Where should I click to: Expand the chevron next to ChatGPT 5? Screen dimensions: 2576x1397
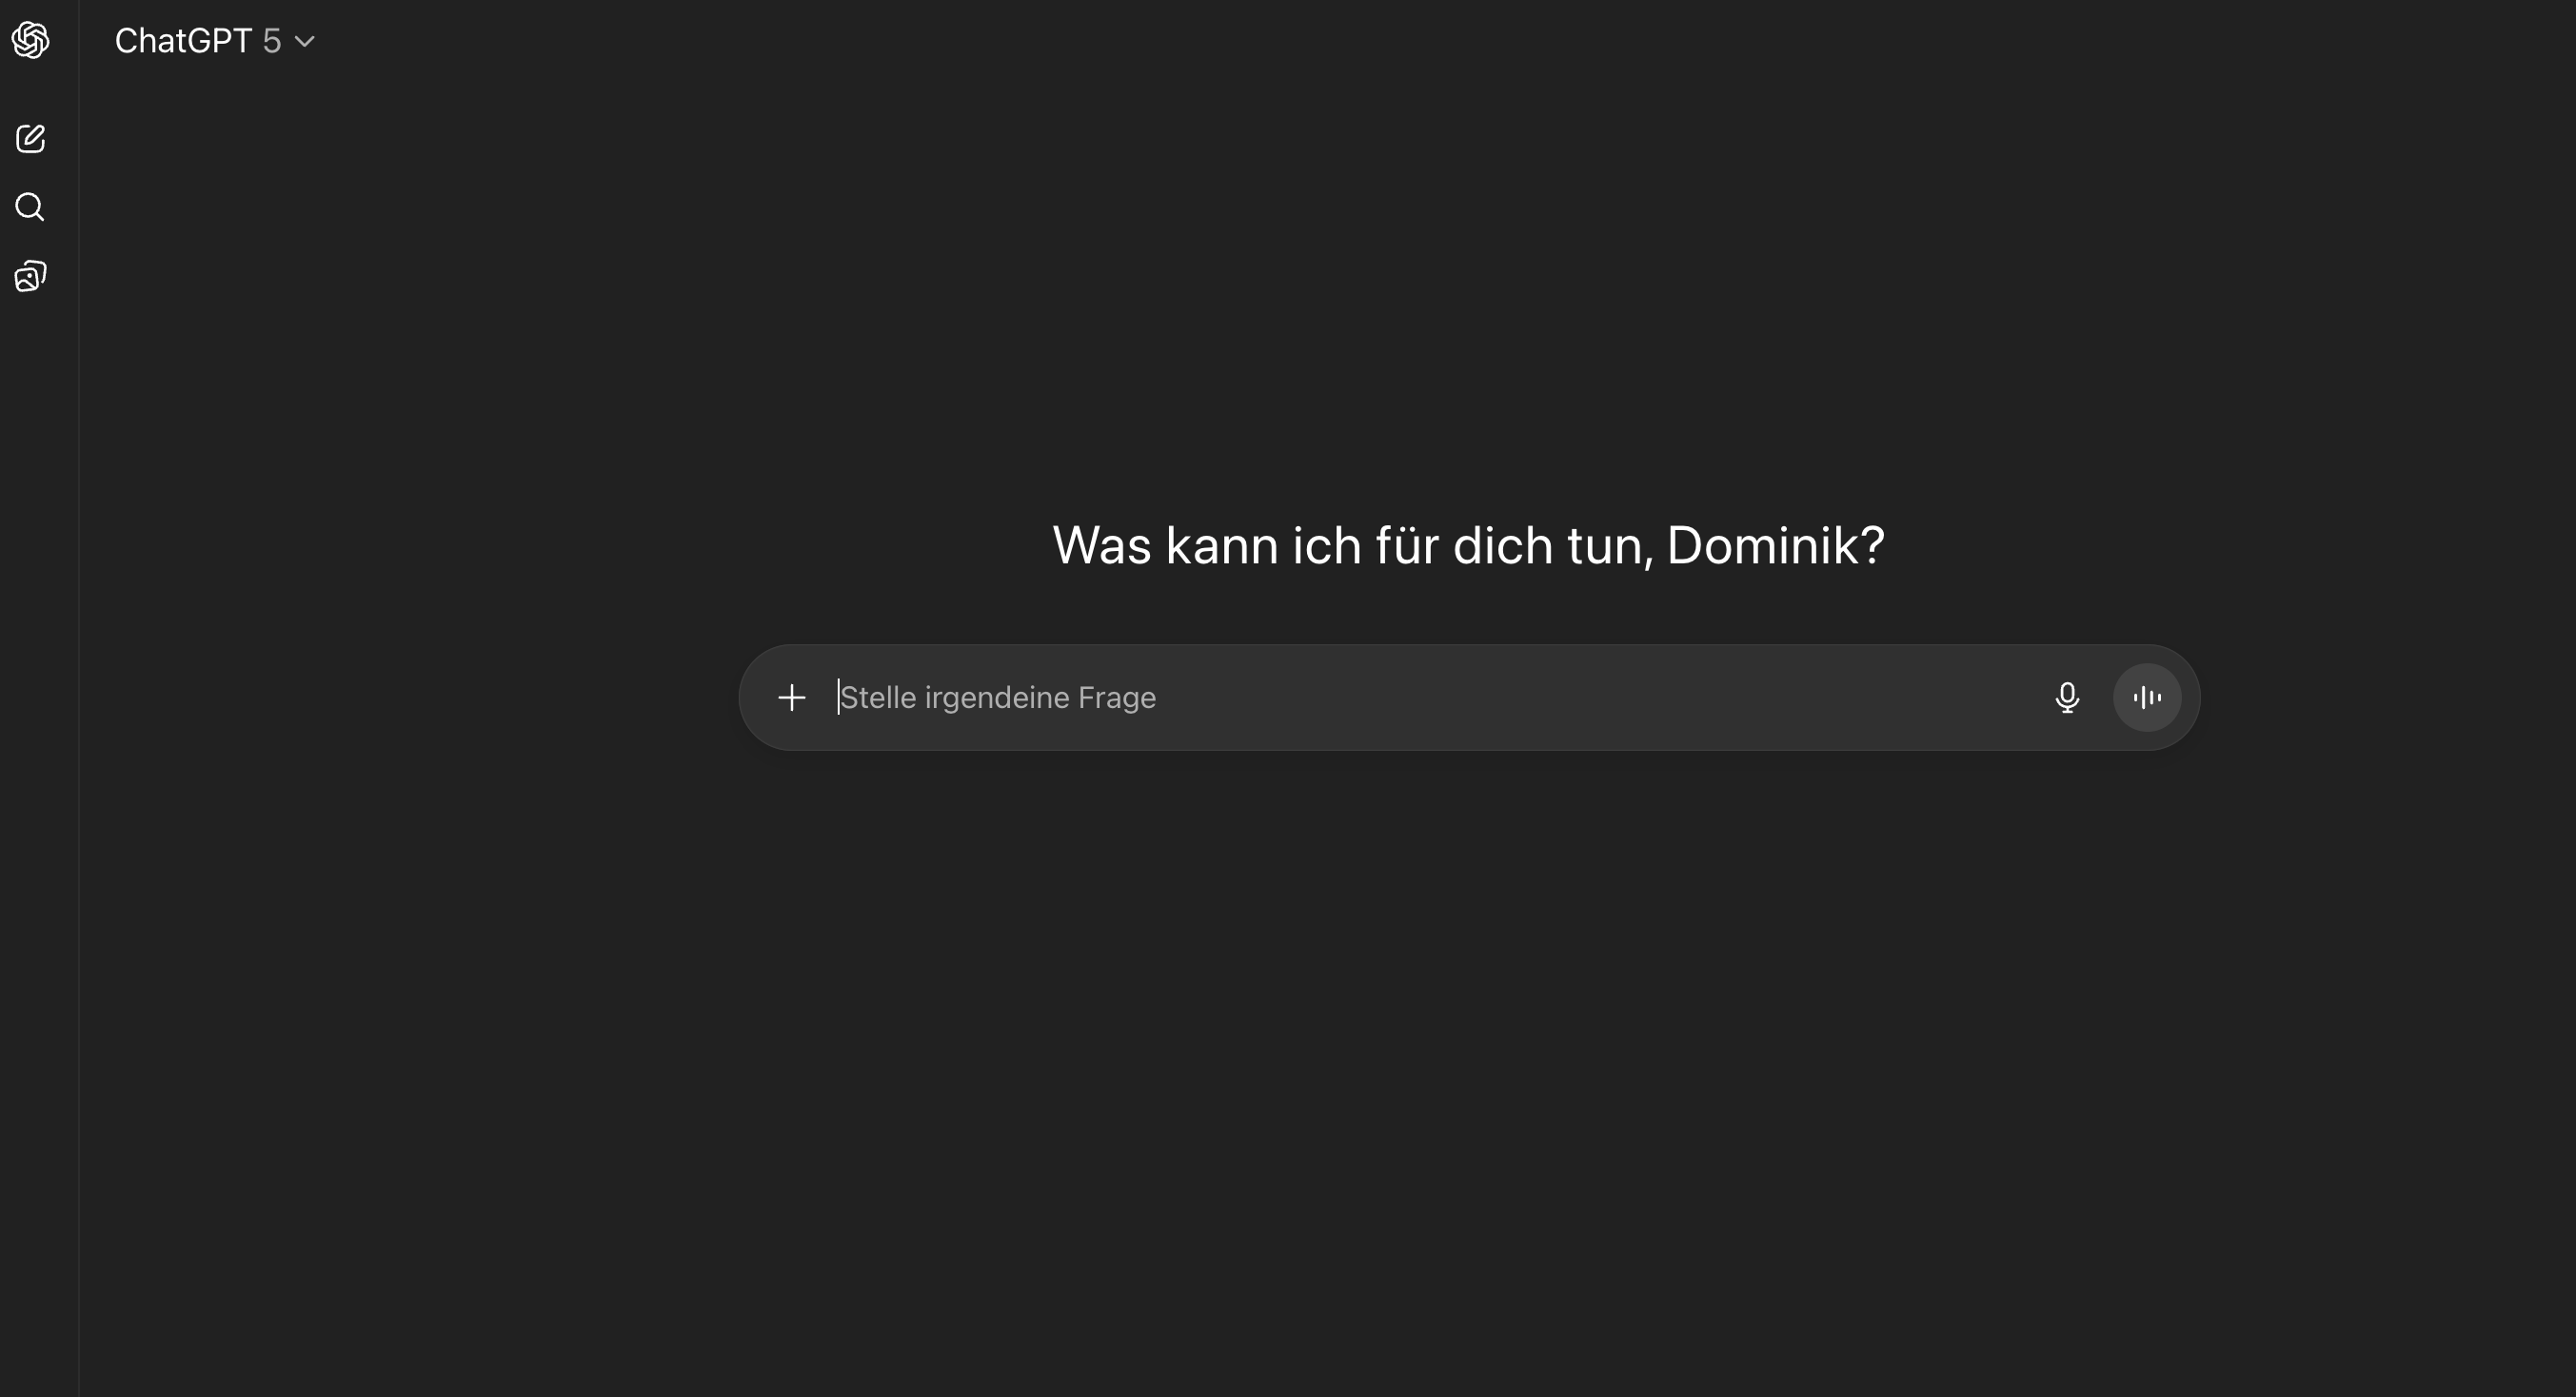[305, 41]
